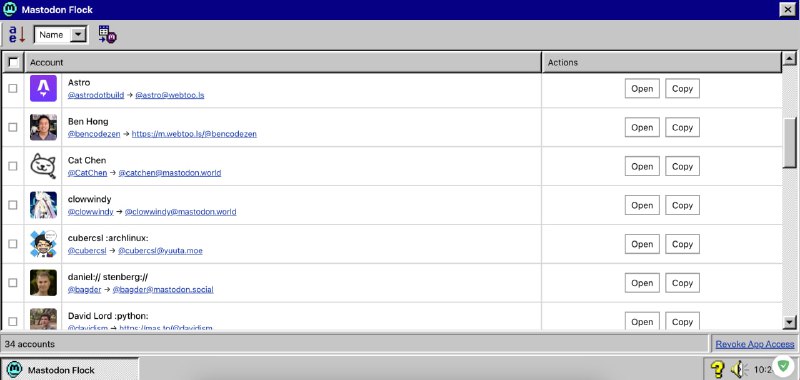Click the export to Mastodon toolbar icon
The width and height of the screenshot is (800, 380).
108,35
